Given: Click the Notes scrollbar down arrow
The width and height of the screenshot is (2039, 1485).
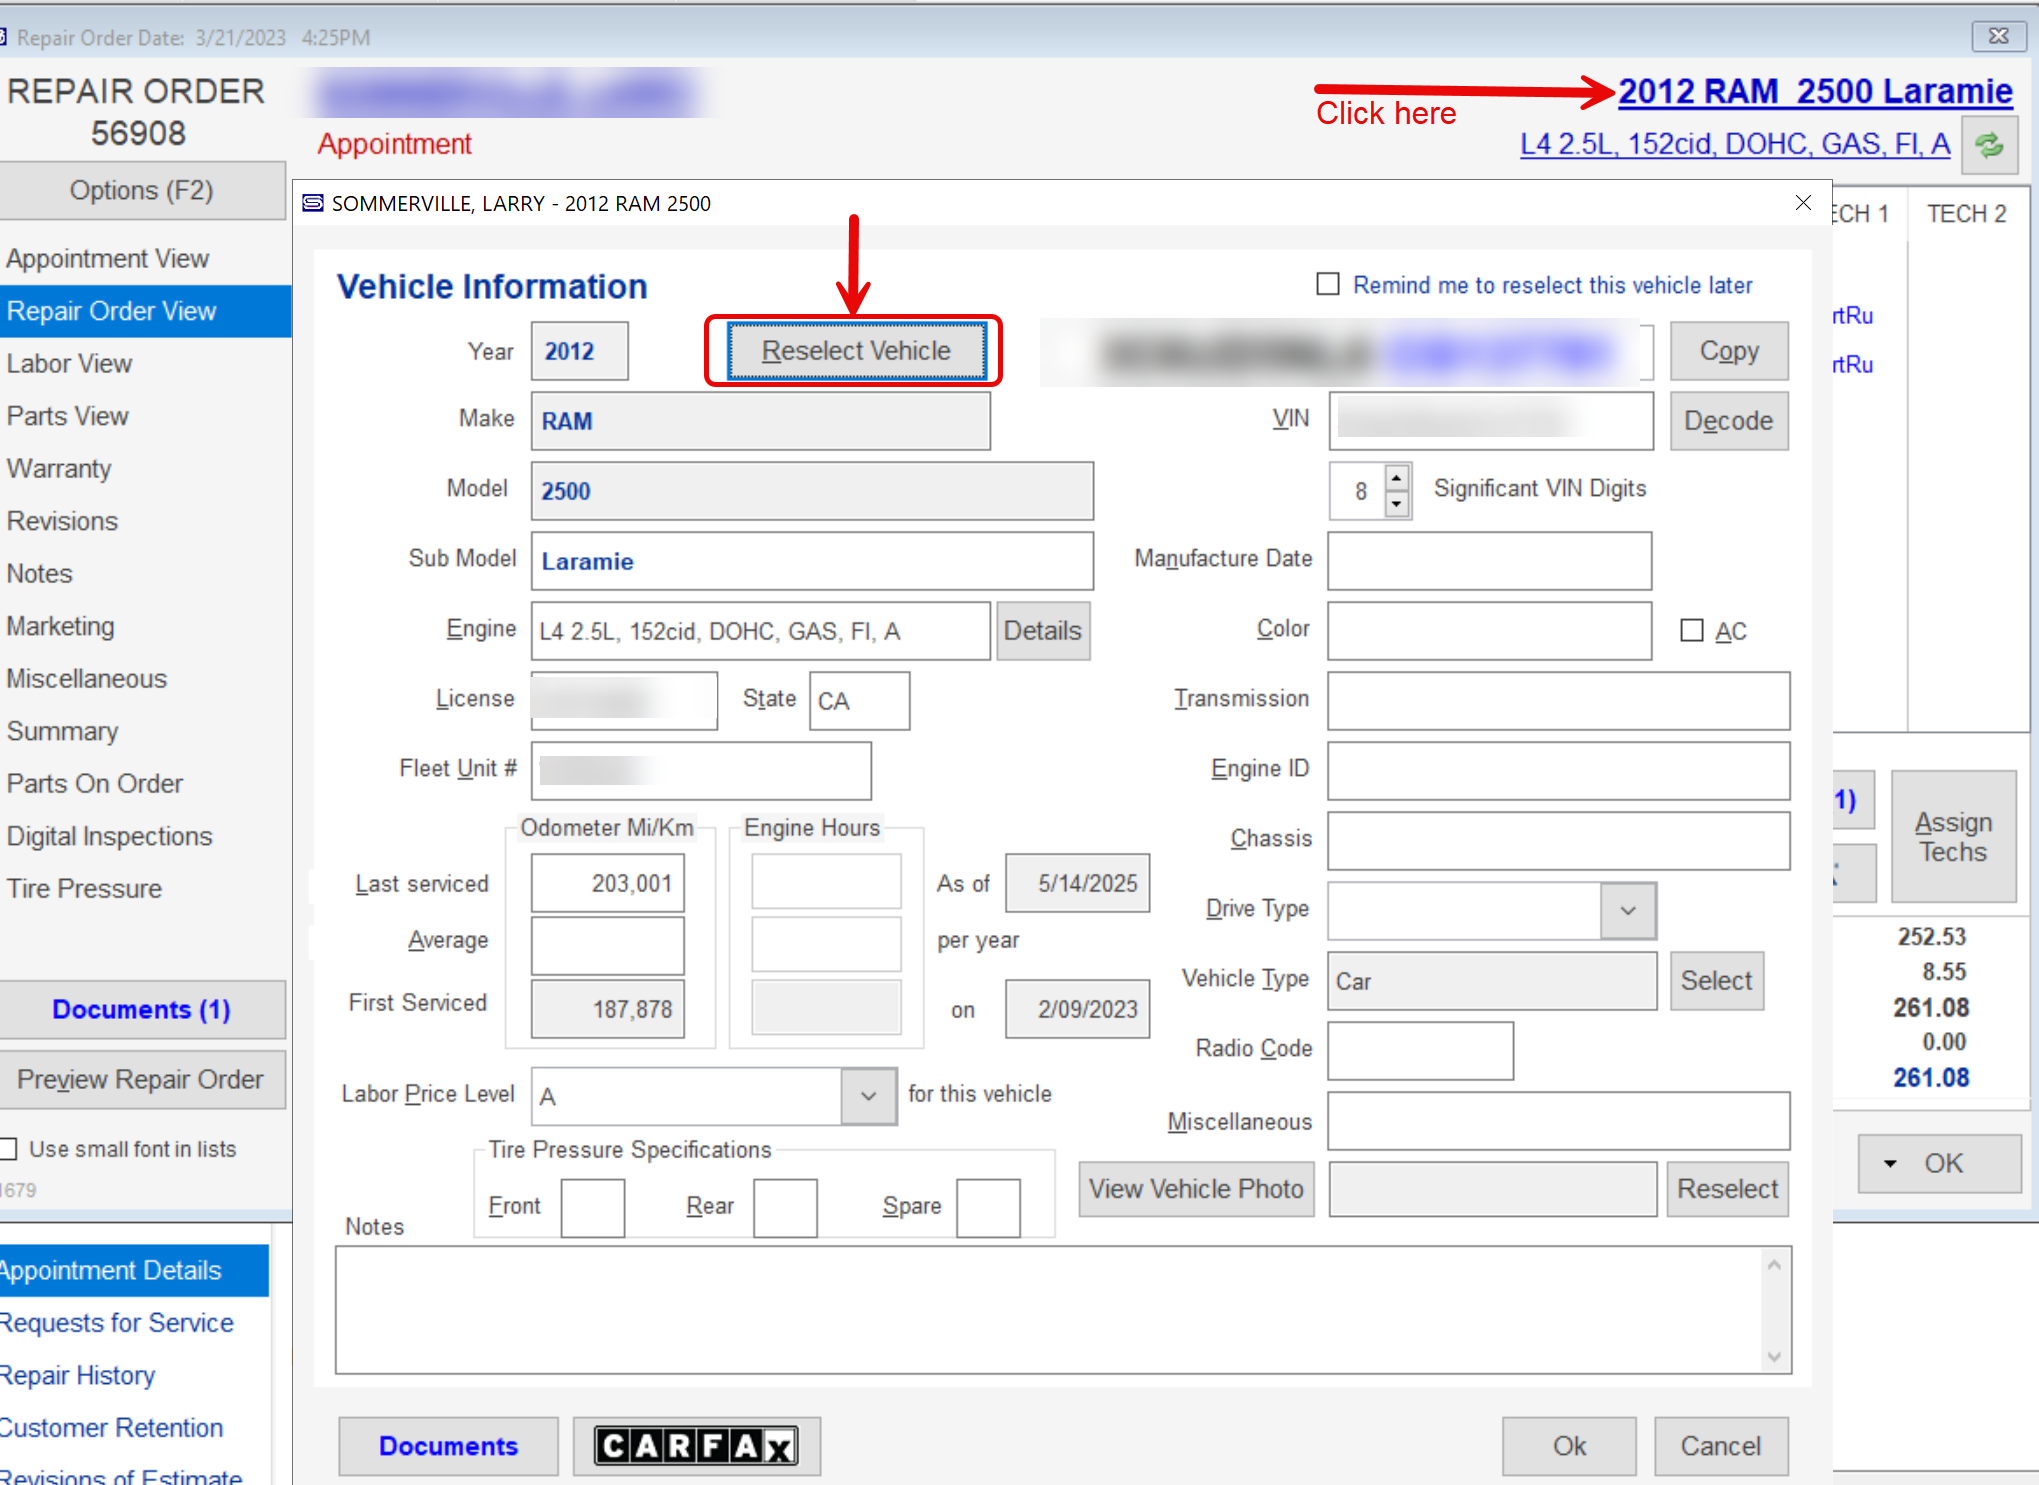Looking at the screenshot, I should click(1775, 1357).
